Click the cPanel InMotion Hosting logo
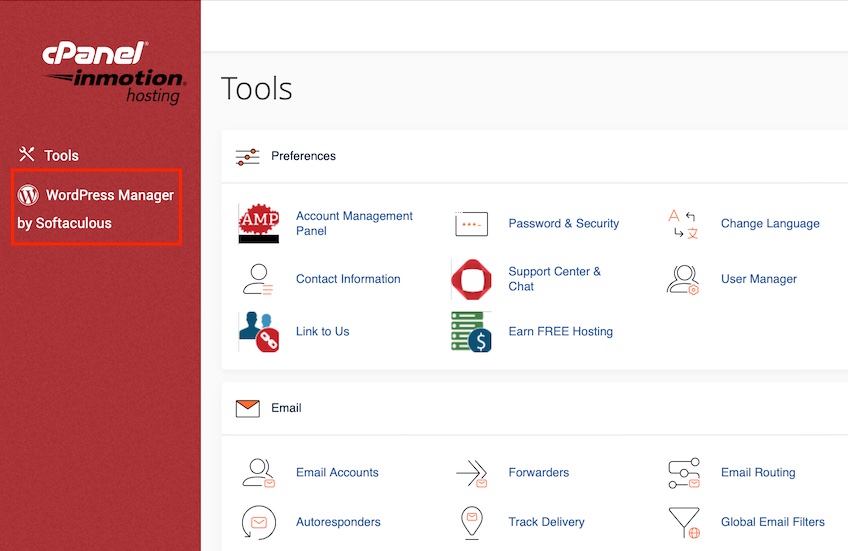Screen dimensions: 848x551 pos(114,73)
